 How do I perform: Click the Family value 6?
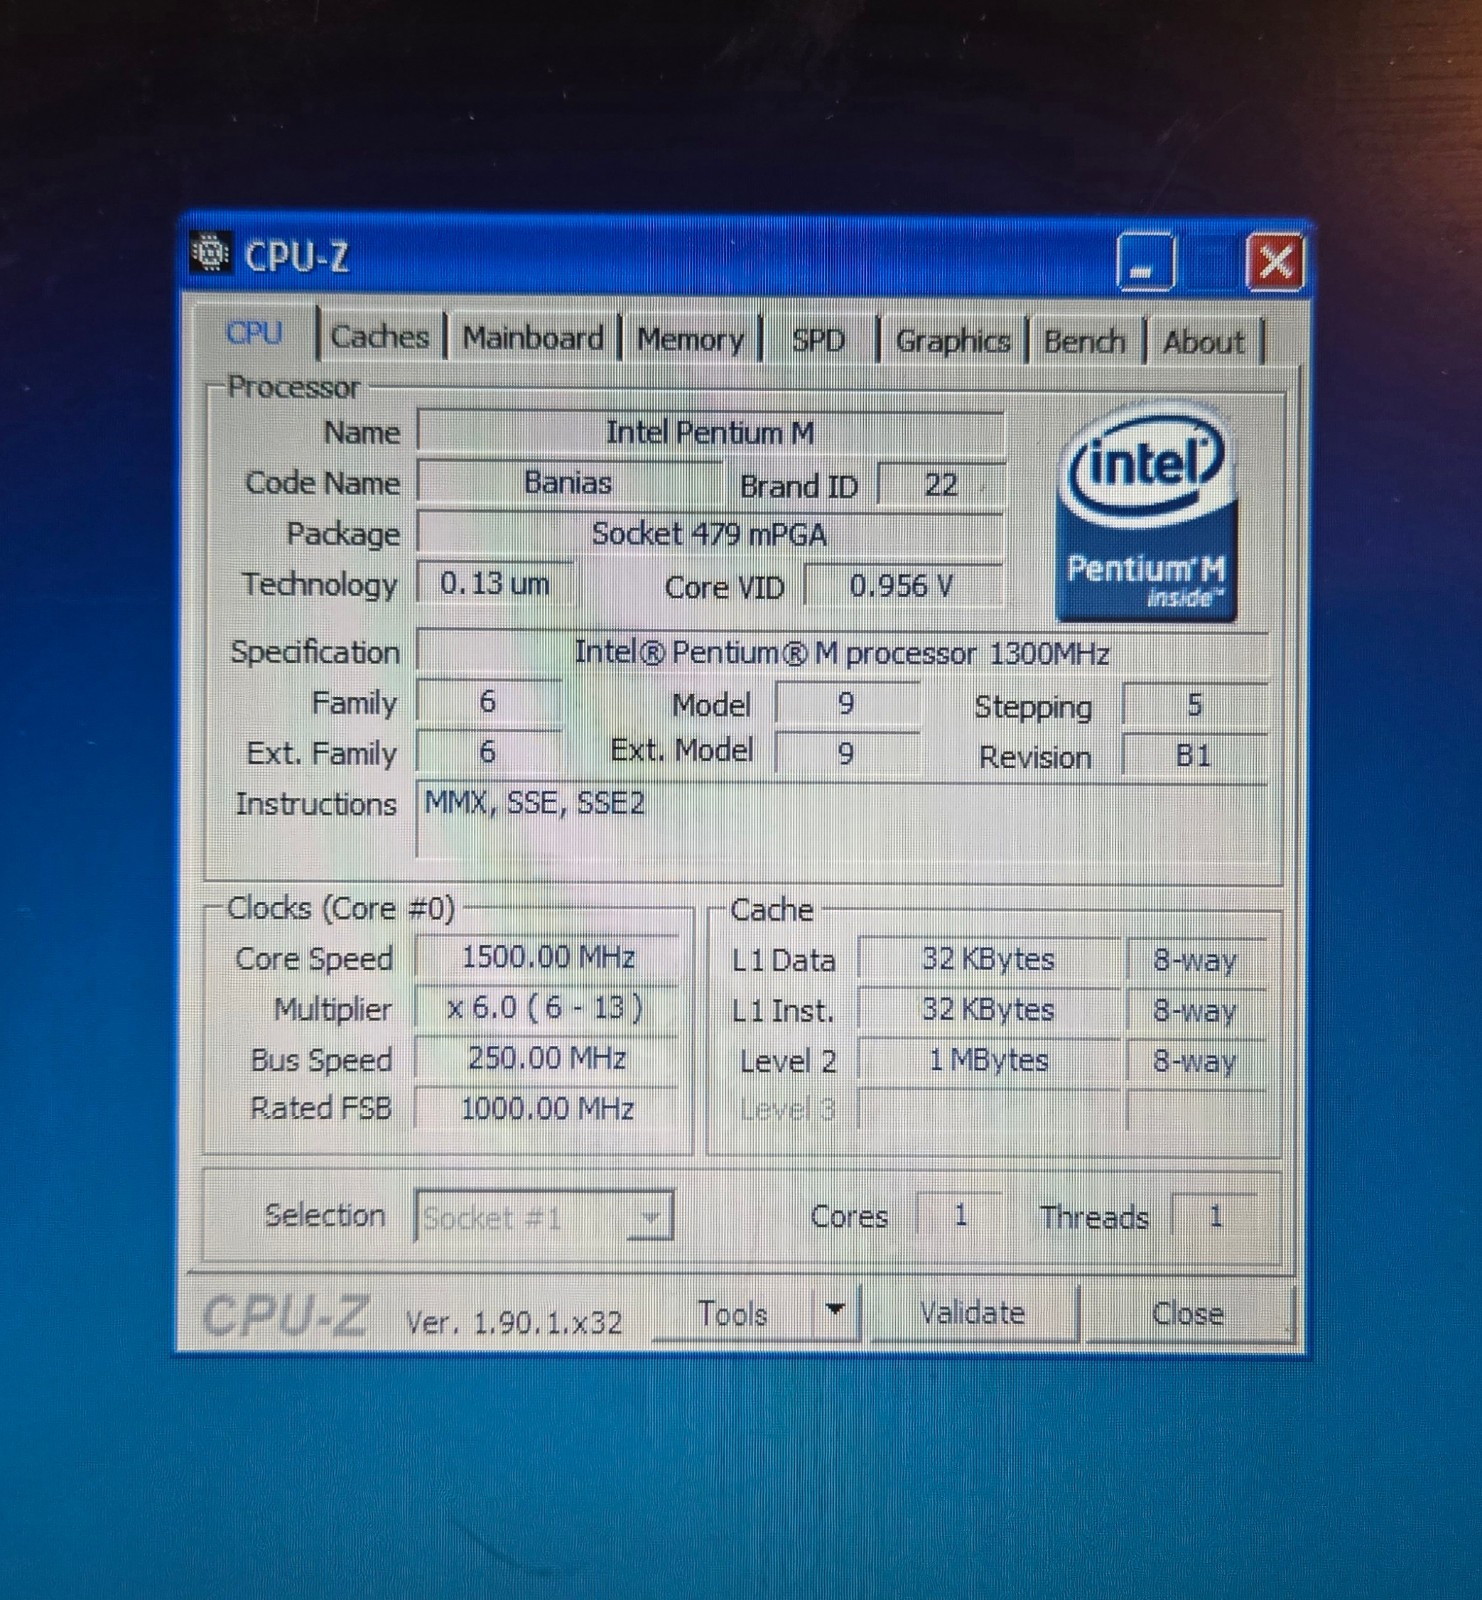coord(488,702)
